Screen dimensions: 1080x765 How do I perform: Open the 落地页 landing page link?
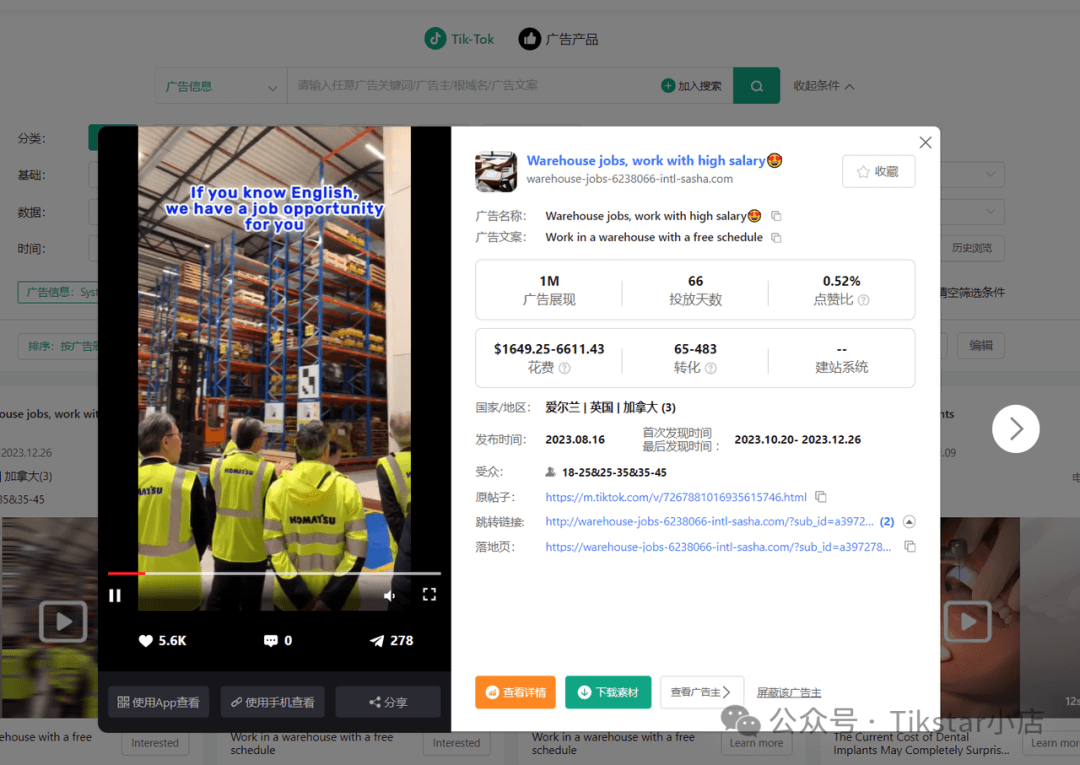click(x=718, y=547)
